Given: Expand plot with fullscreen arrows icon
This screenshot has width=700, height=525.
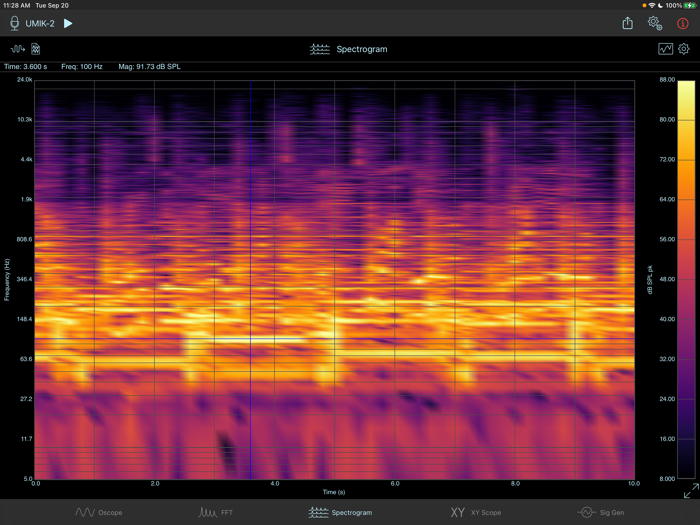Looking at the screenshot, I should (x=691, y=491).
